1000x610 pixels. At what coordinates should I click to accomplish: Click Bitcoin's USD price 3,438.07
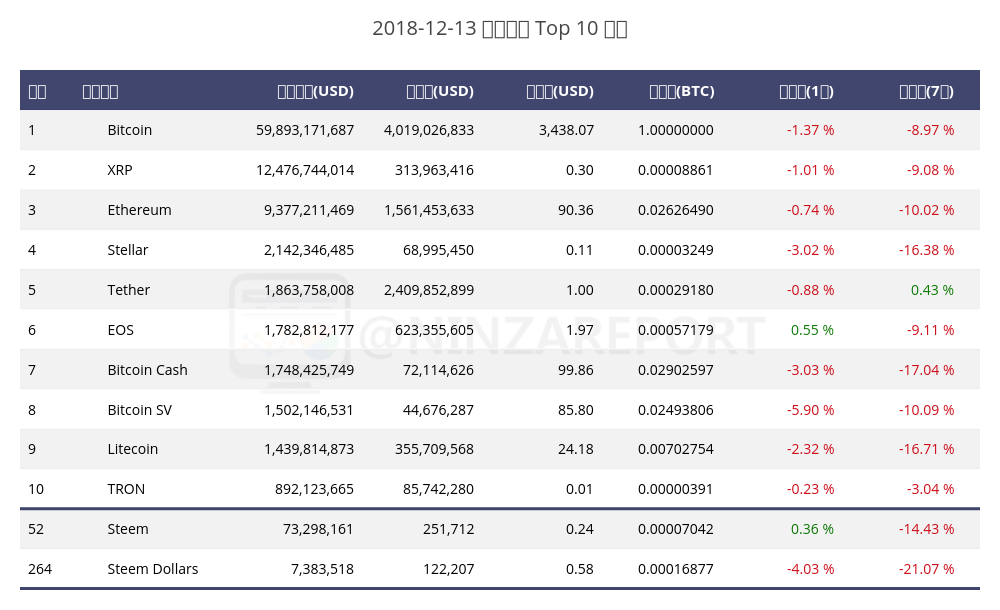point(566,130)
